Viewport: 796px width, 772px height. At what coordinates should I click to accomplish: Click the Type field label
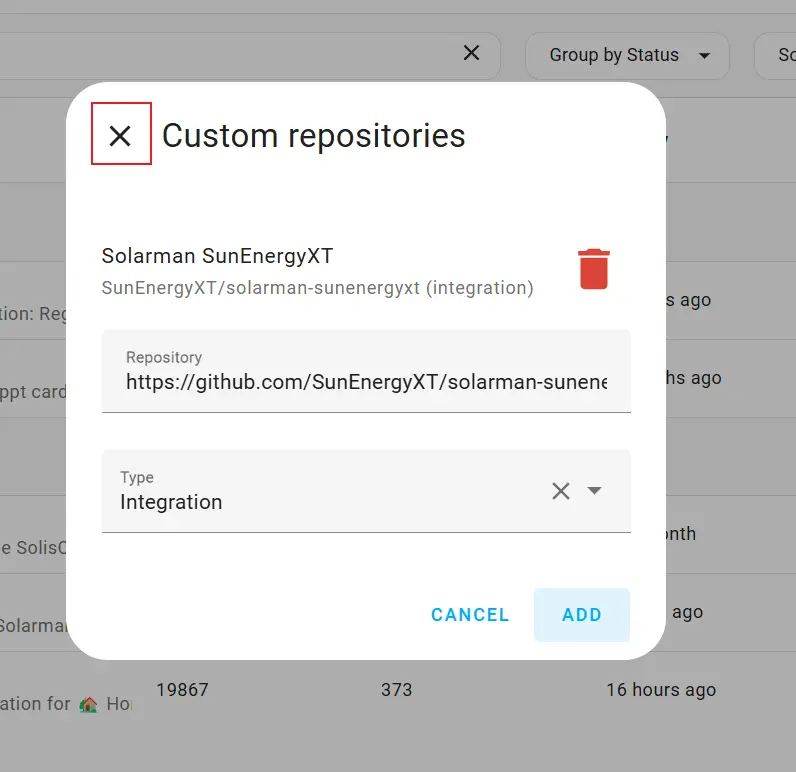tap(137, 477)
